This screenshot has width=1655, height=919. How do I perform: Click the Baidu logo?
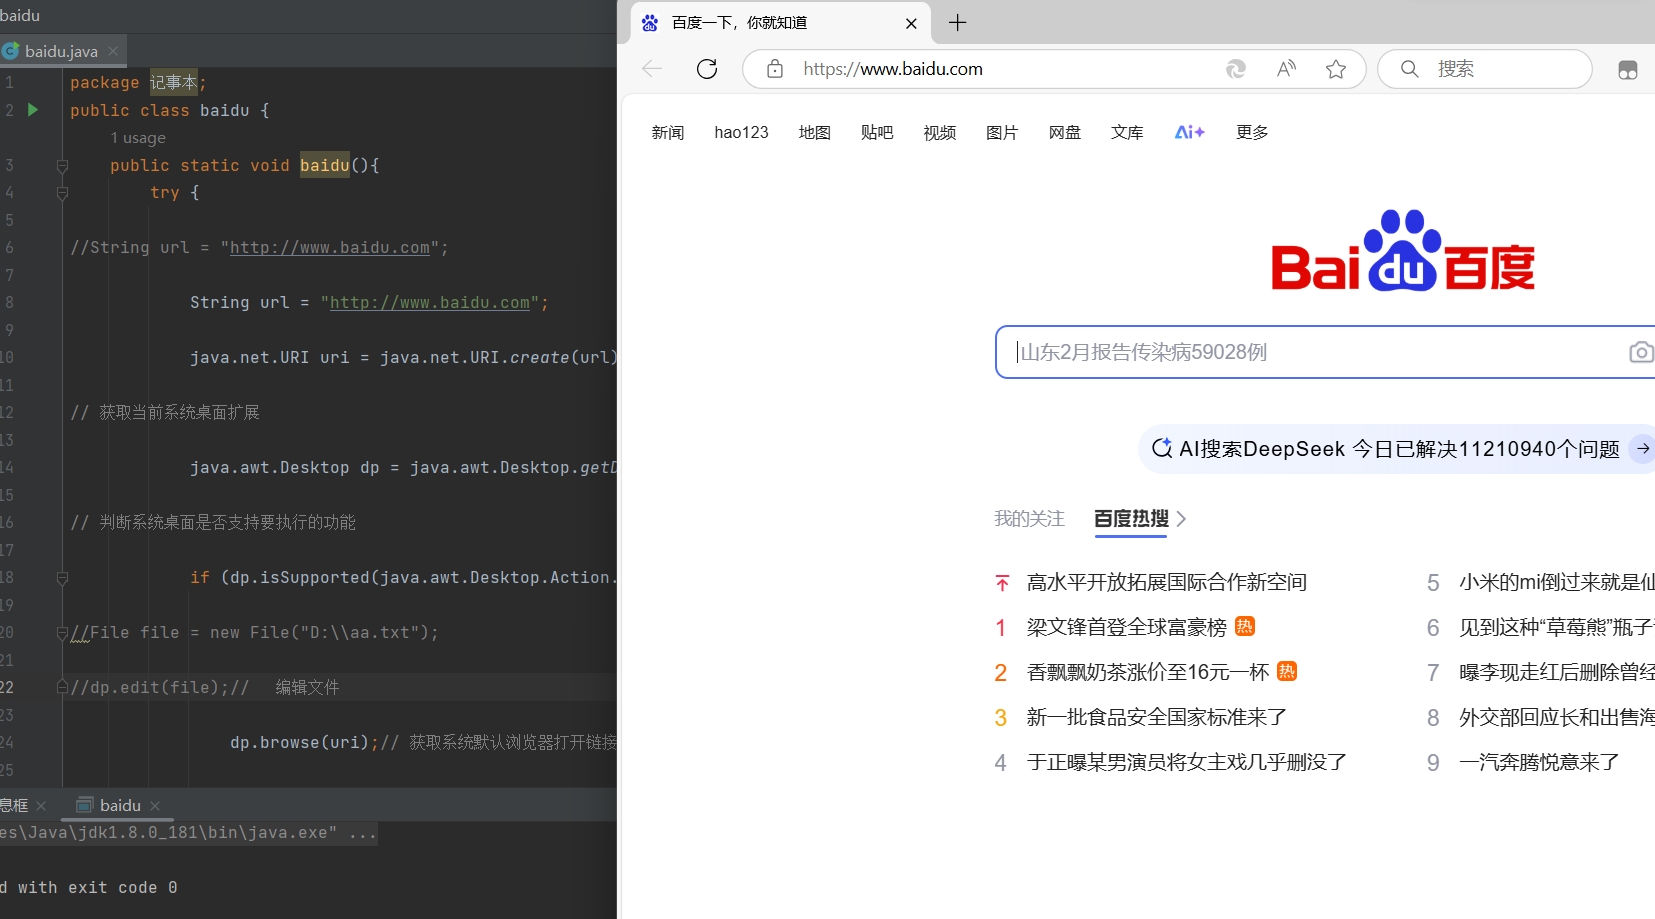tap(1403, 250)
